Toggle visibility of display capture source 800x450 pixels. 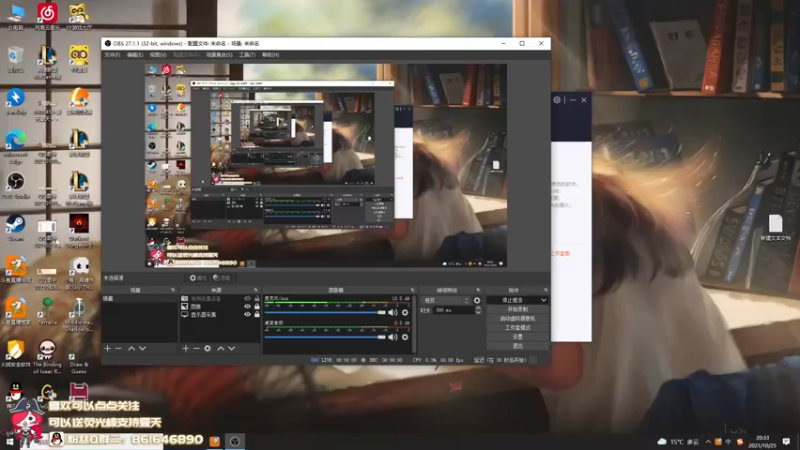tap(247, 315)
